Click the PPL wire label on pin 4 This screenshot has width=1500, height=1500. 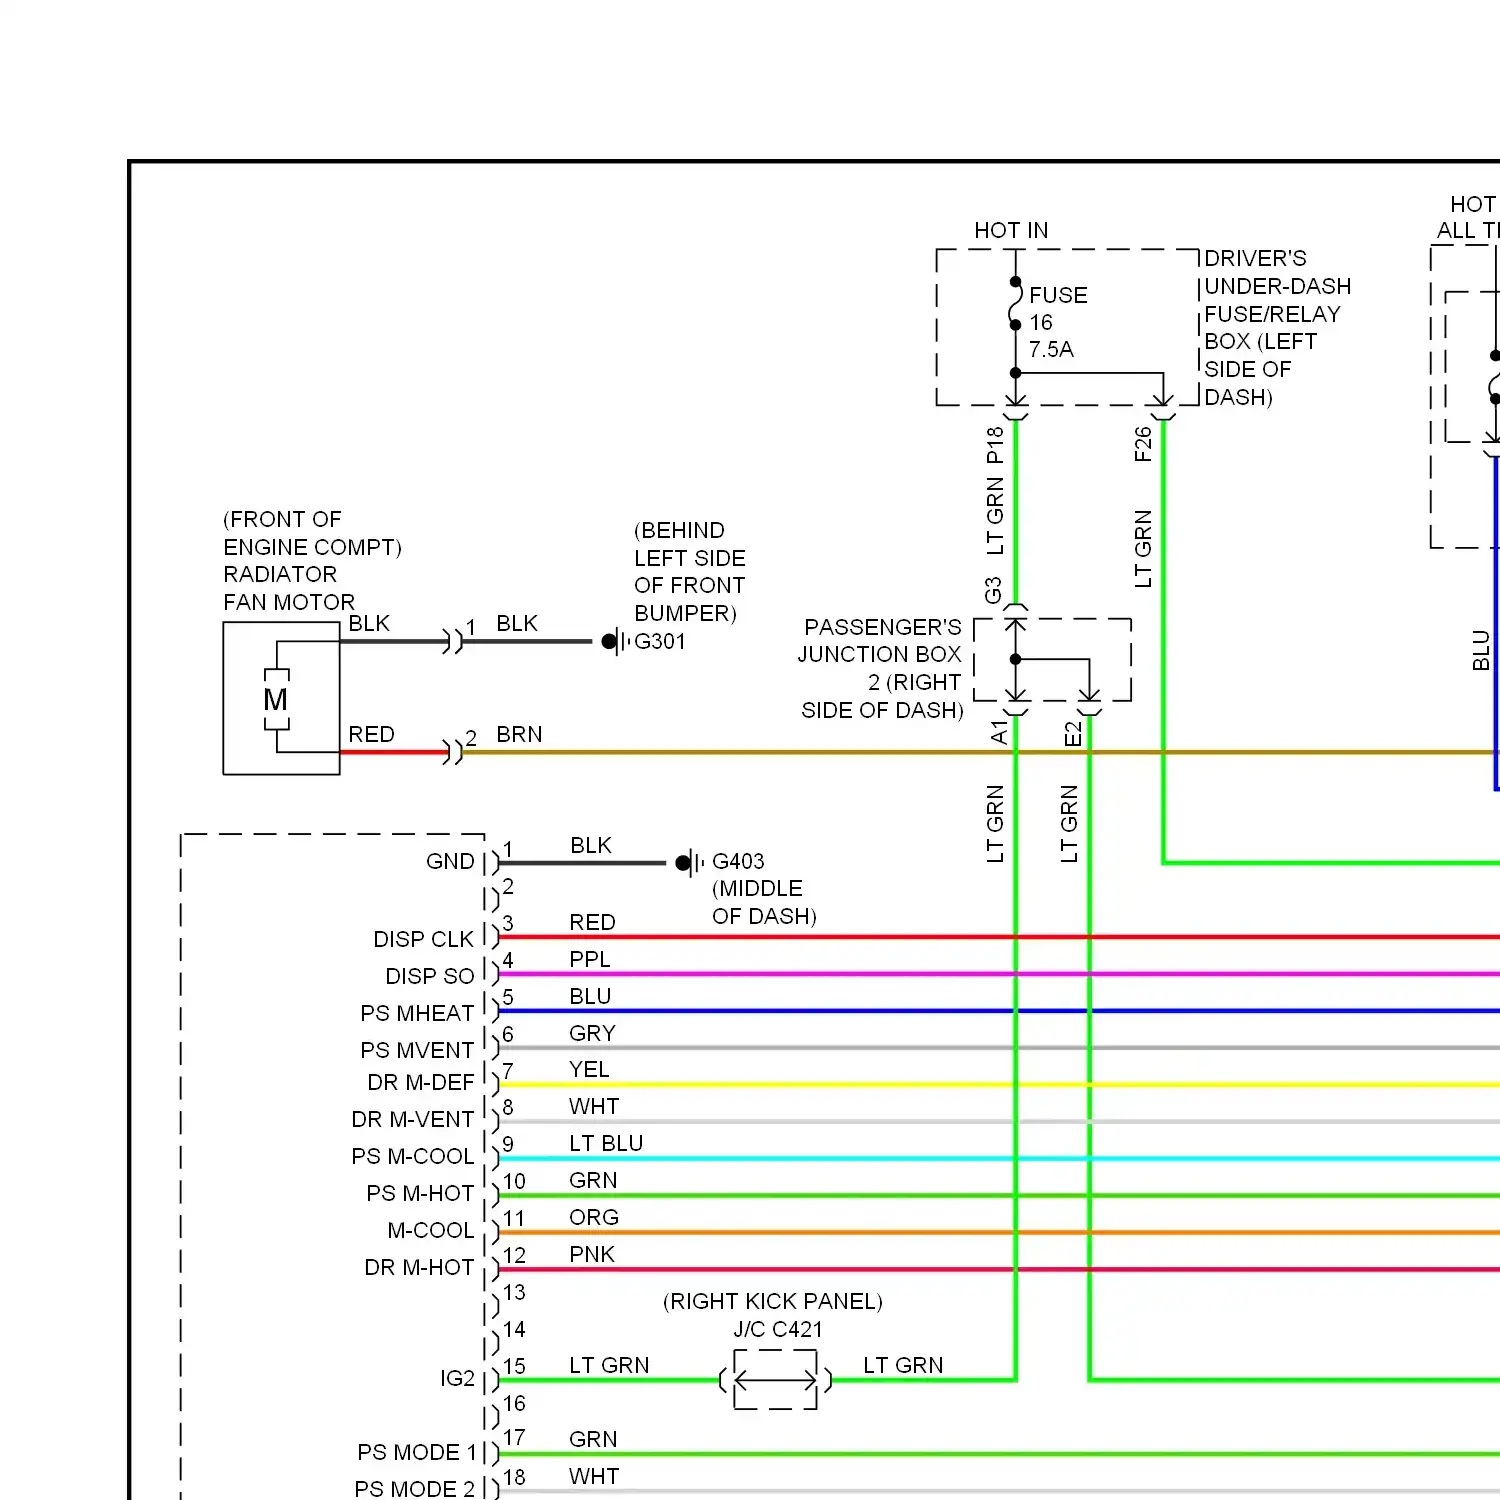click(x=589, y=959)
